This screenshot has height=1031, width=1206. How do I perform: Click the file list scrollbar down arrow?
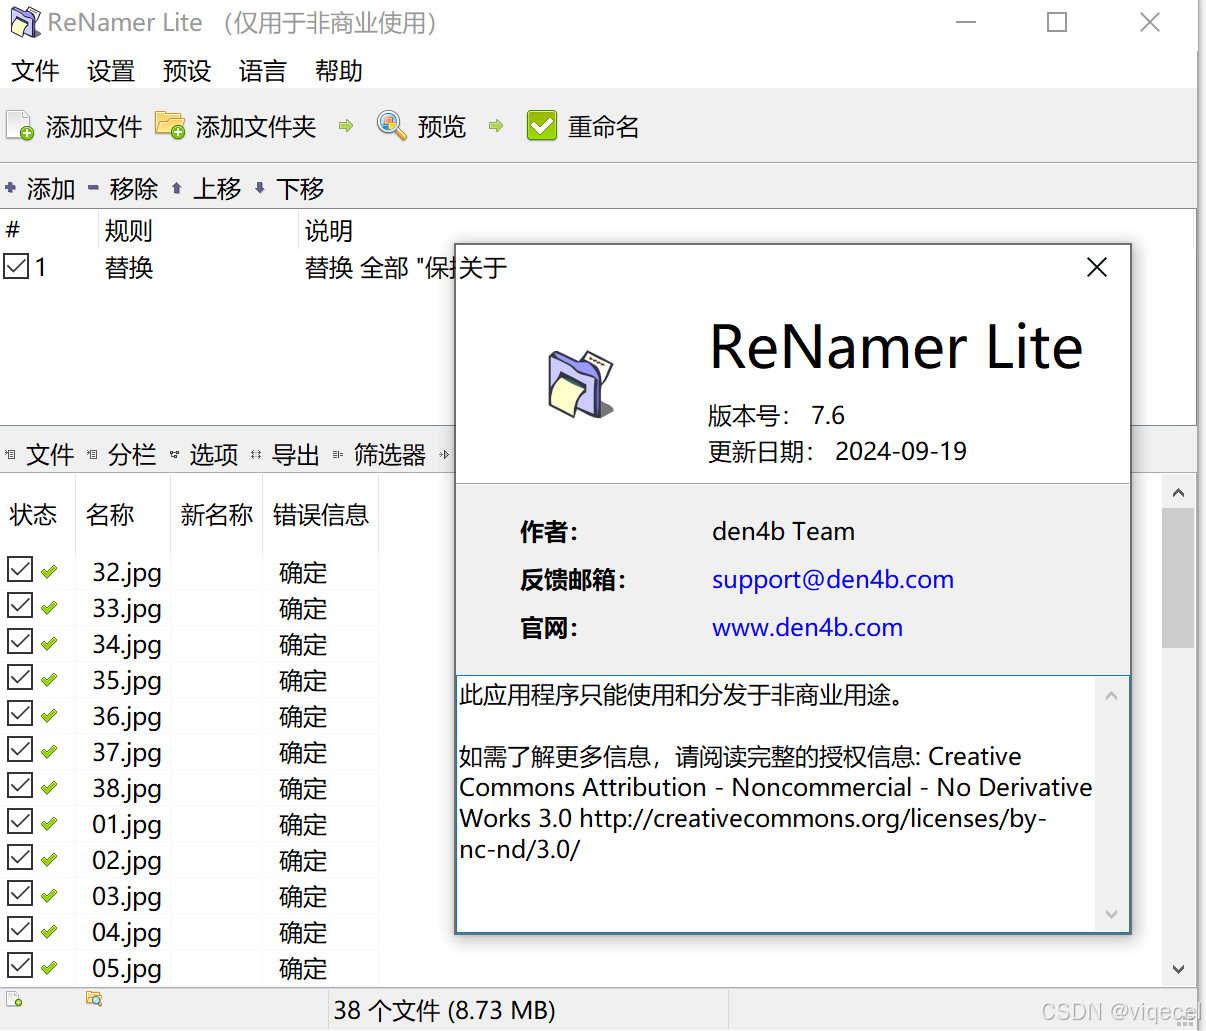pyautogui.click(x=1178, y=968)
